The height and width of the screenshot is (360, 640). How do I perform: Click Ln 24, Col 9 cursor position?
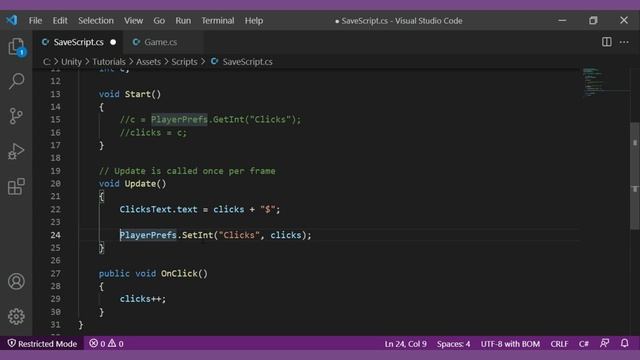[405, 344]
